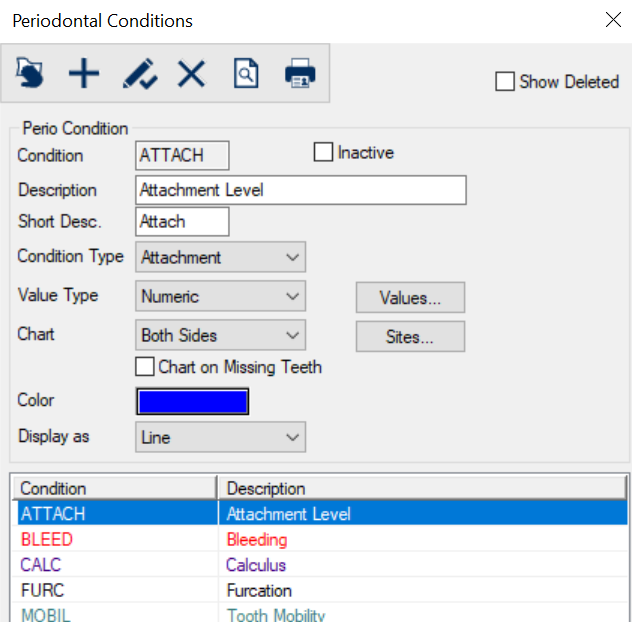Delete condition using the X toolbar icon

191,73
